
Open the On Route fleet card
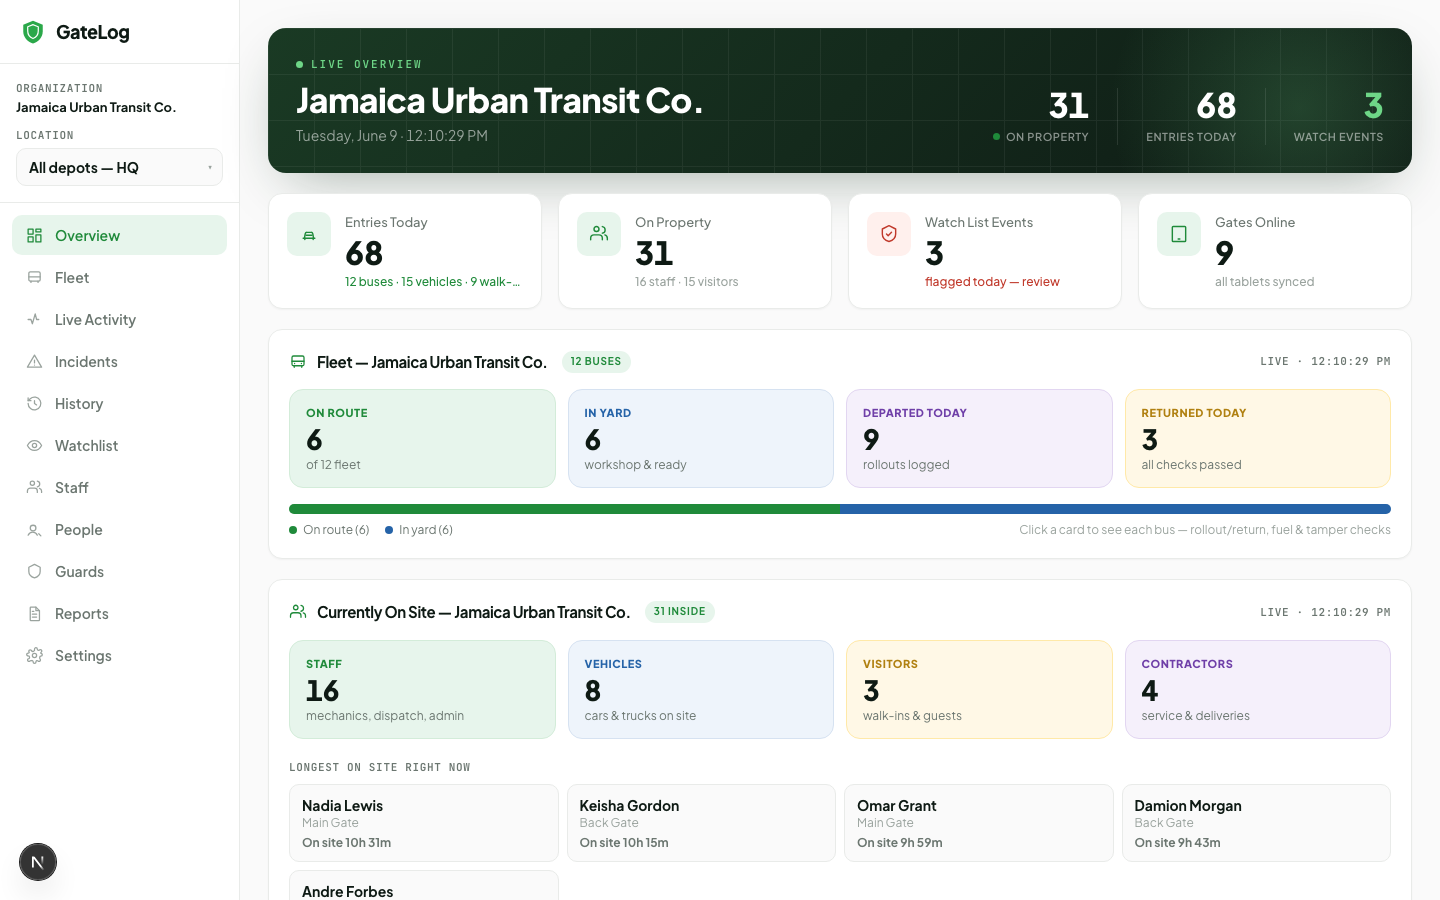pyautogui.click(x=422, y=438)
